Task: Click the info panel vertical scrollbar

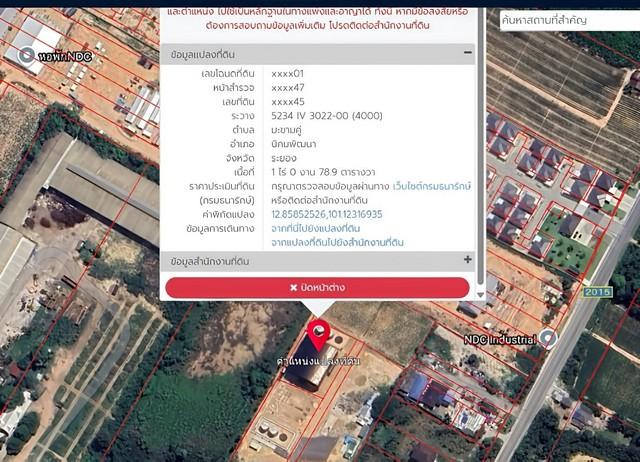Action: [x=481, y=150]
